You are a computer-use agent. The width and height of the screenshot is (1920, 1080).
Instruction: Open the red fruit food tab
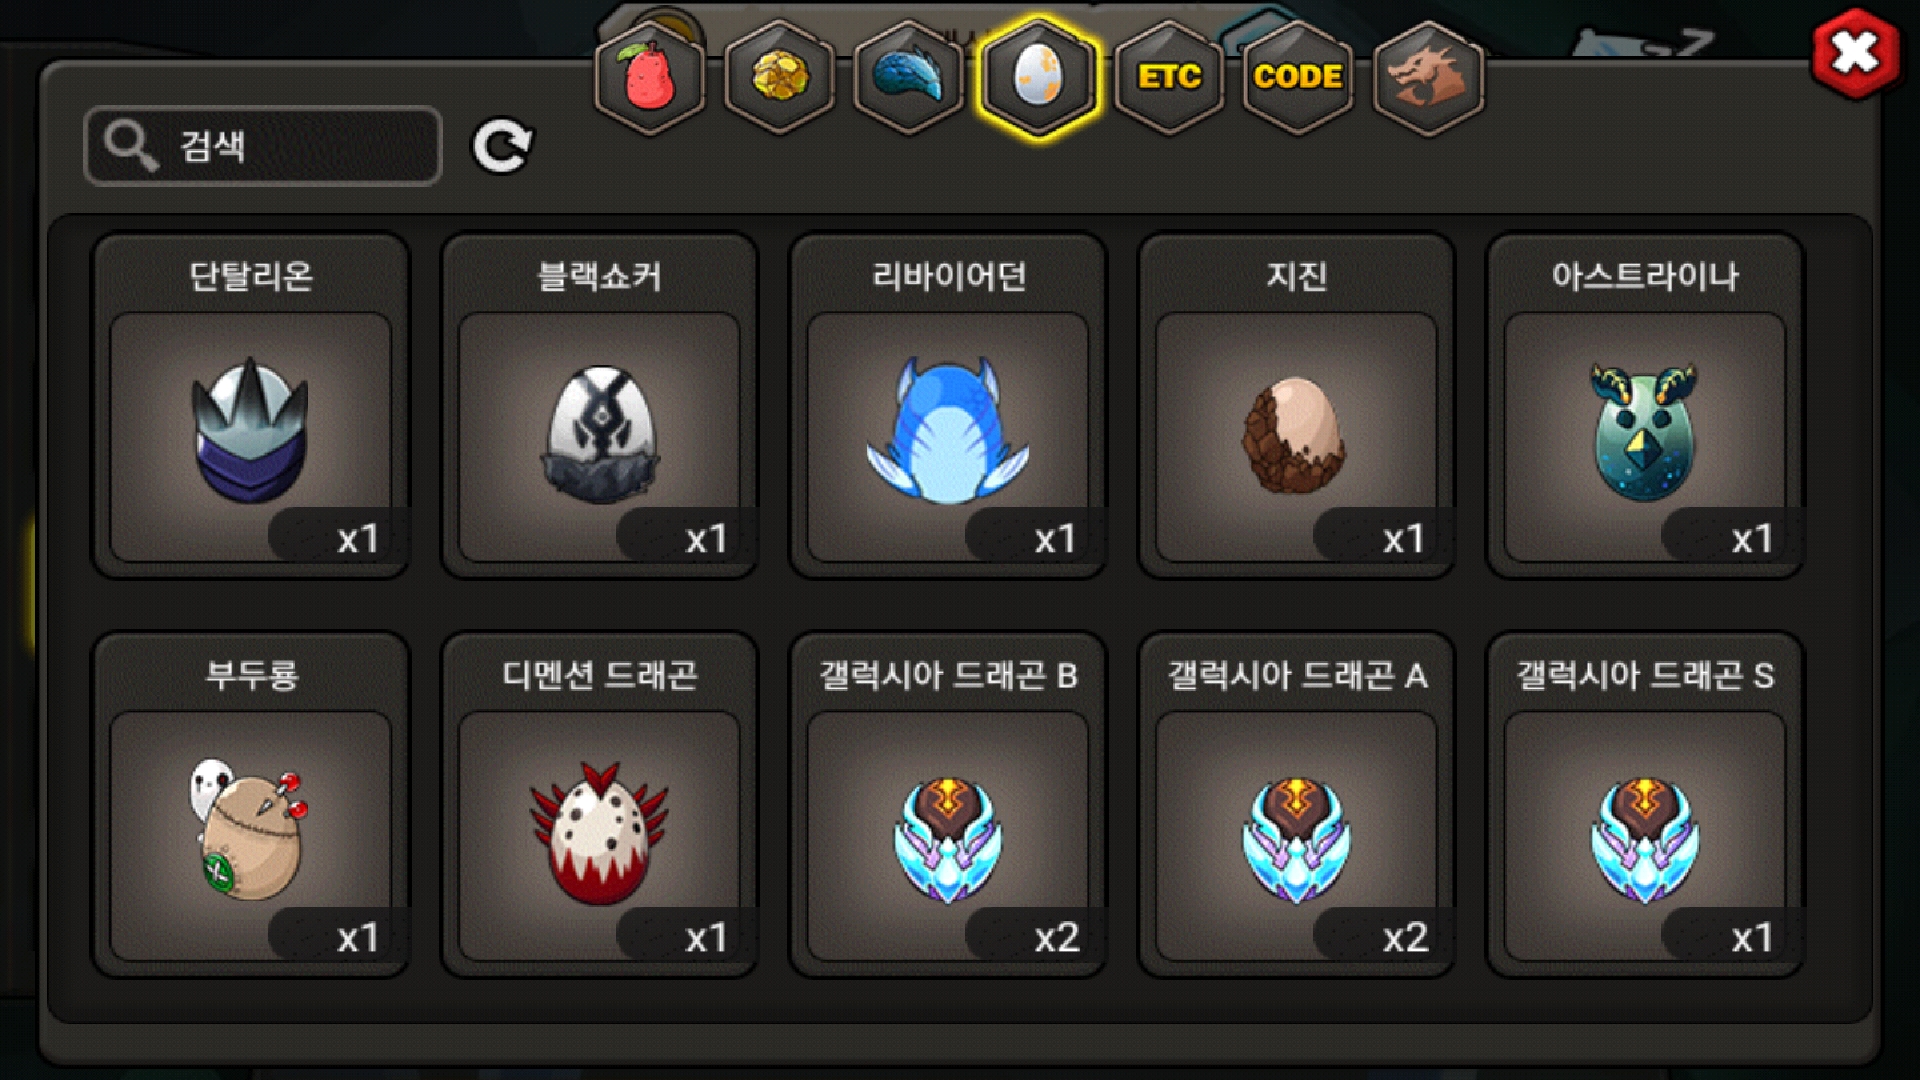click(x=650, y=78)
